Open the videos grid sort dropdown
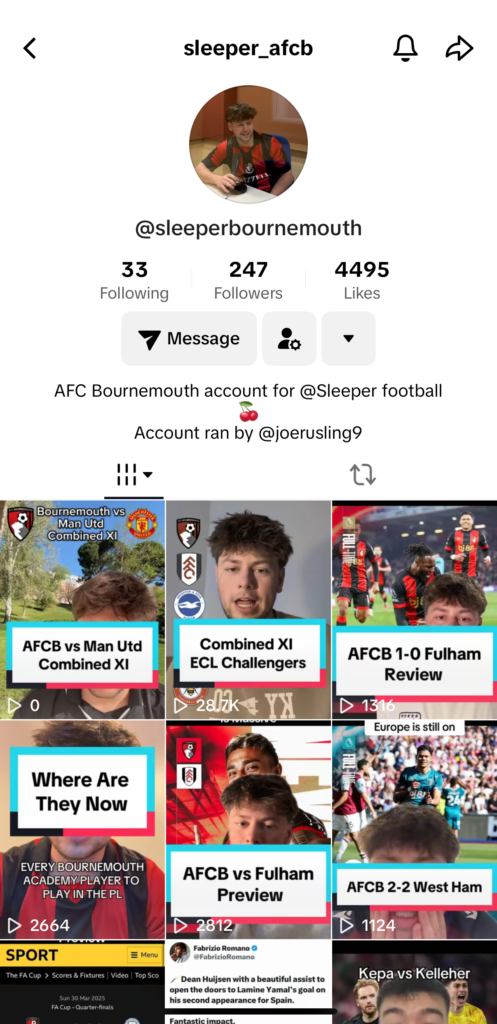Viewport: 497px width, 1024px height. (x=134, y=475)
